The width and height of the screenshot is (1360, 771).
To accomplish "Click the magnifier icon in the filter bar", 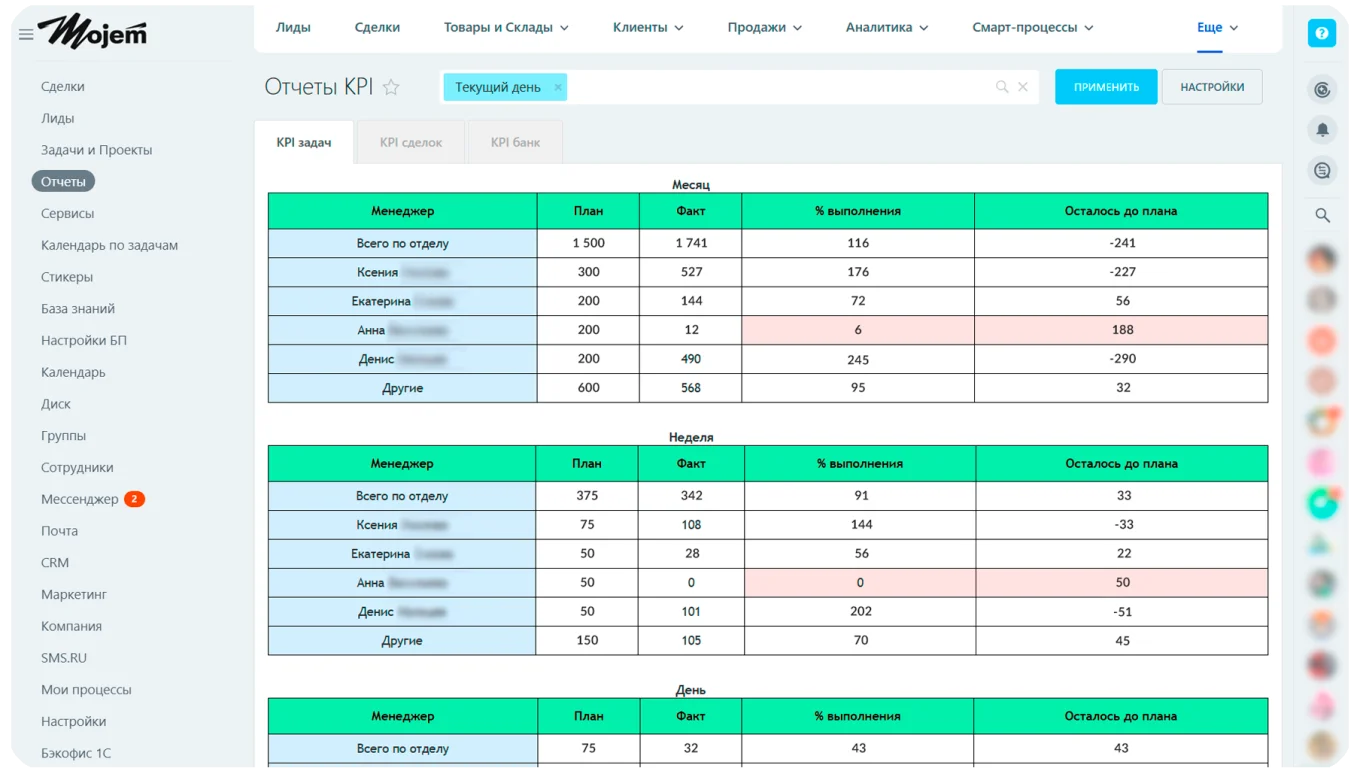I will 1001,86.
